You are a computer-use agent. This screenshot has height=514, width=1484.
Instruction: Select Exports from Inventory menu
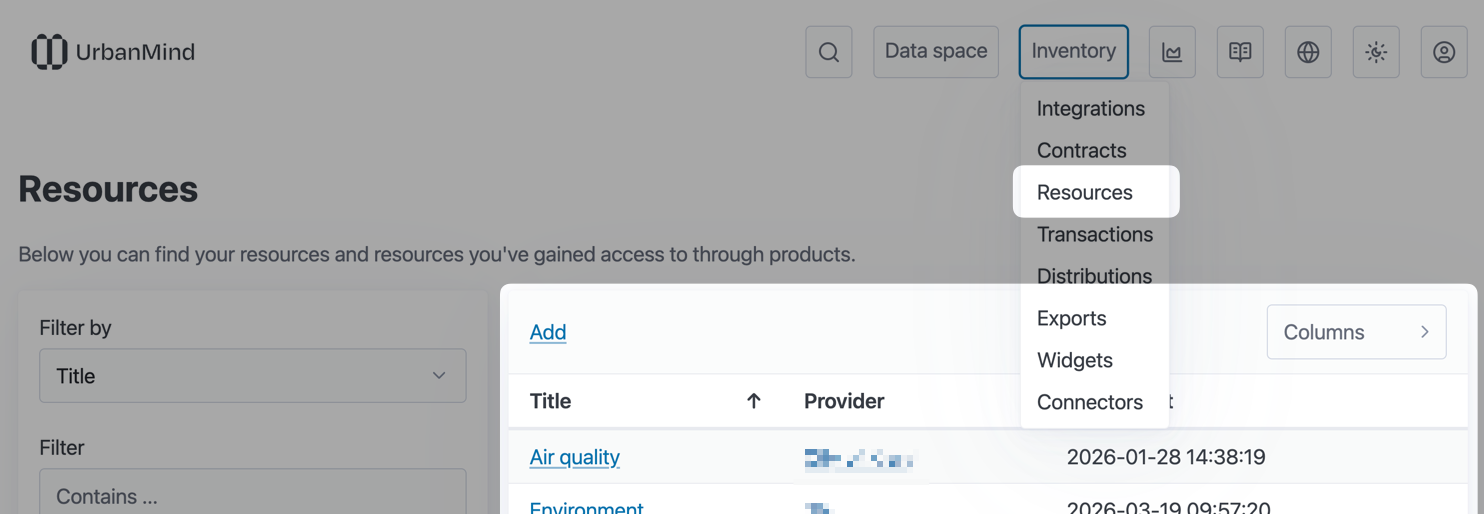click(x=1072, y=318)
